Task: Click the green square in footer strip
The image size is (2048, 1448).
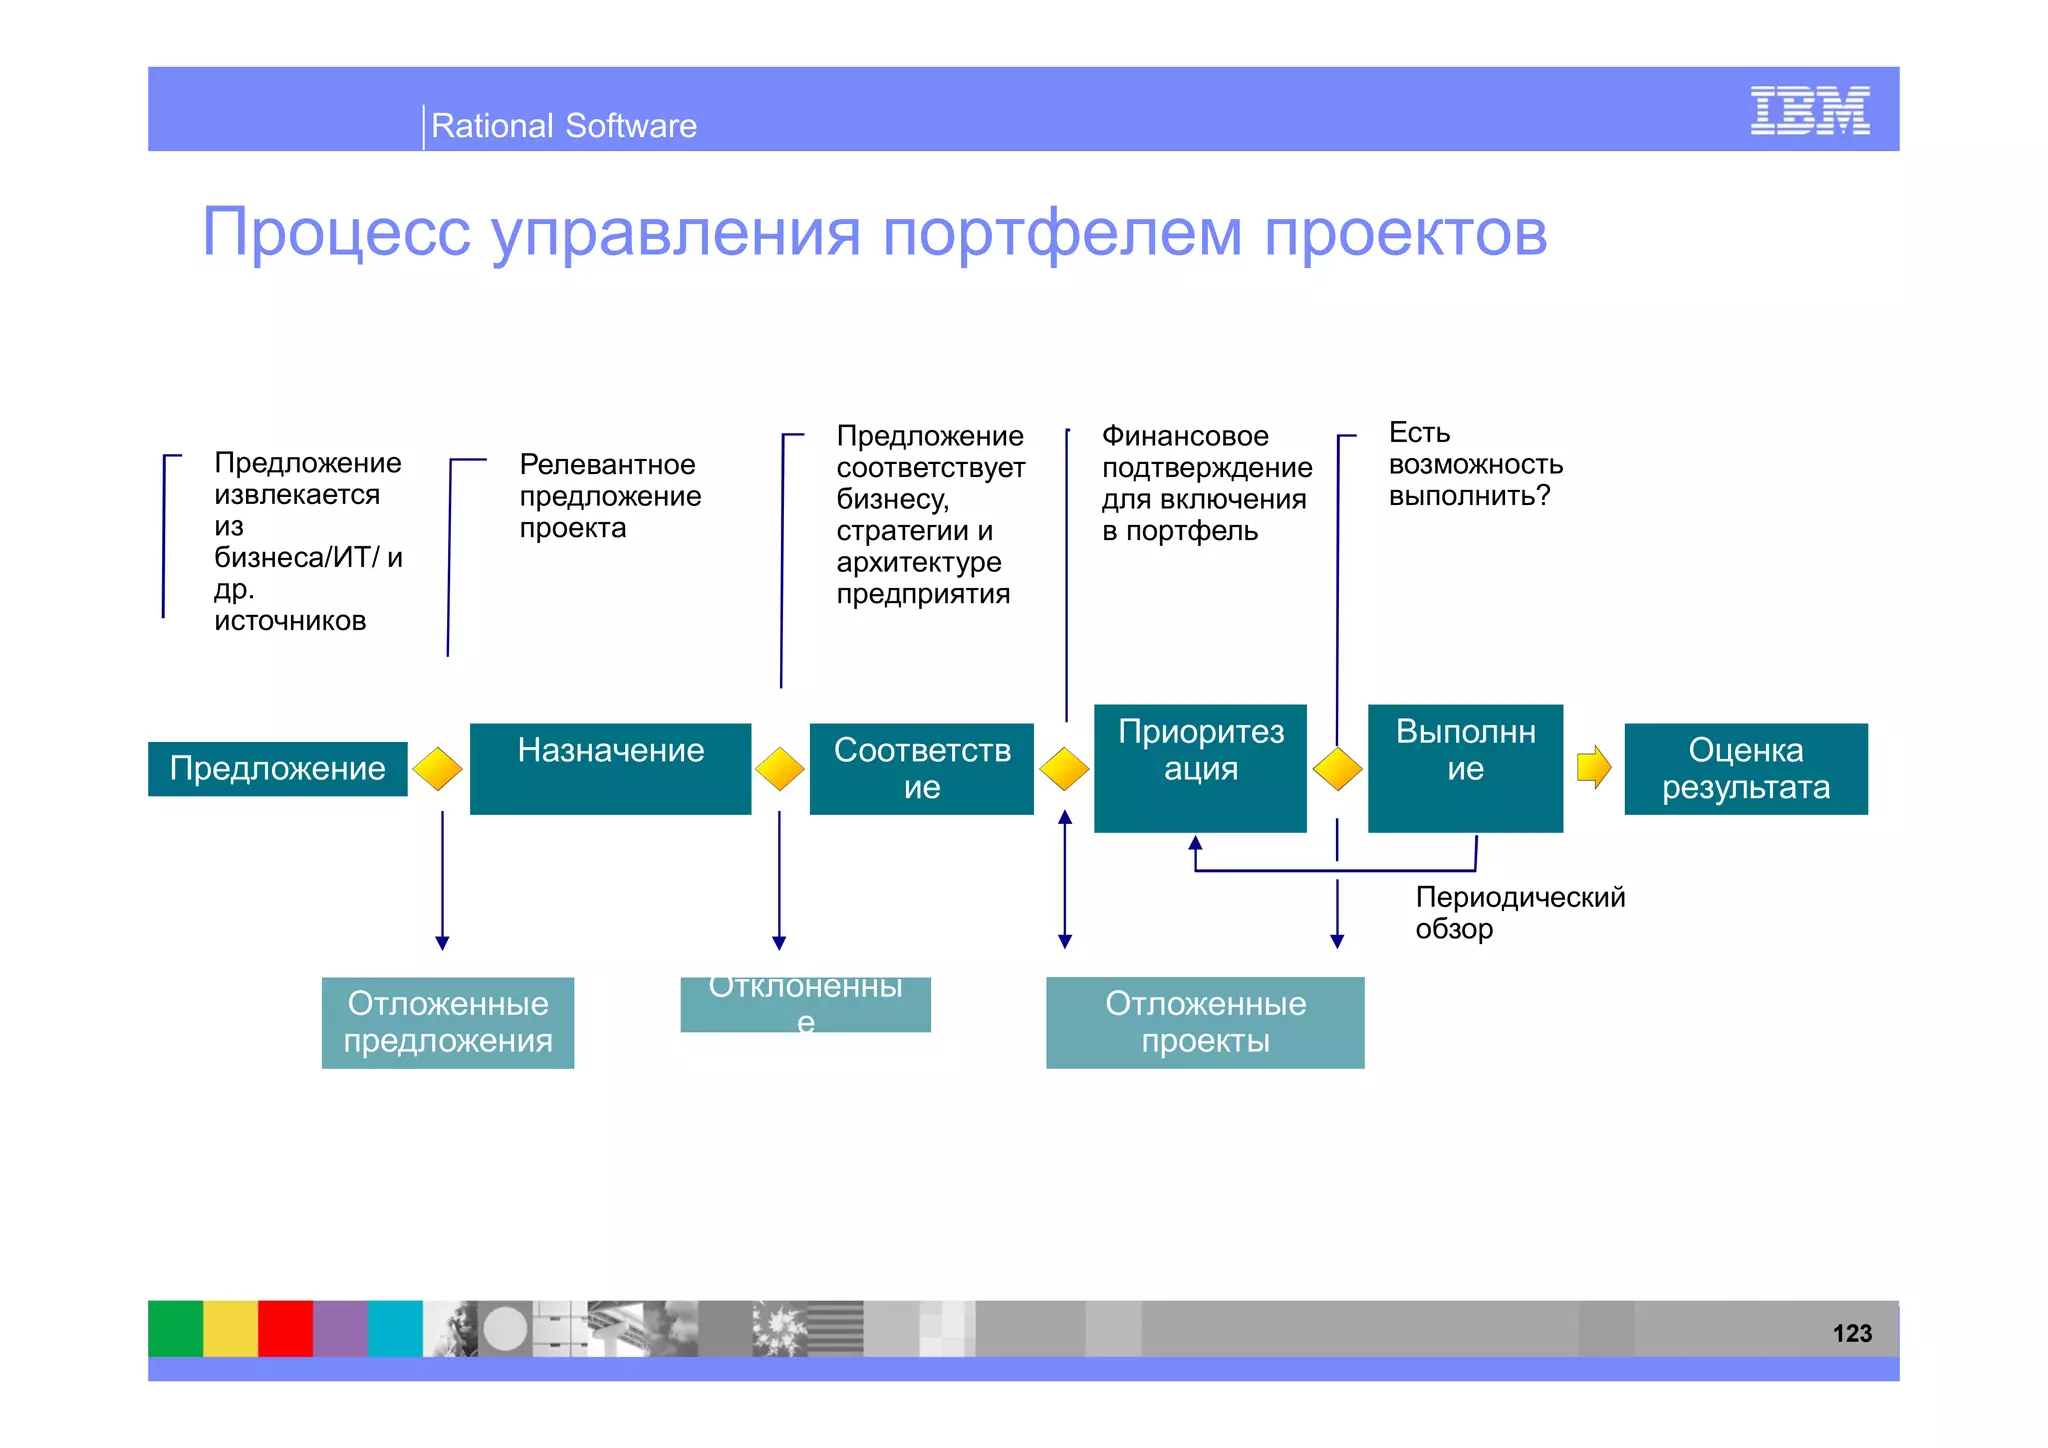Action: (x=175, y=1328)
